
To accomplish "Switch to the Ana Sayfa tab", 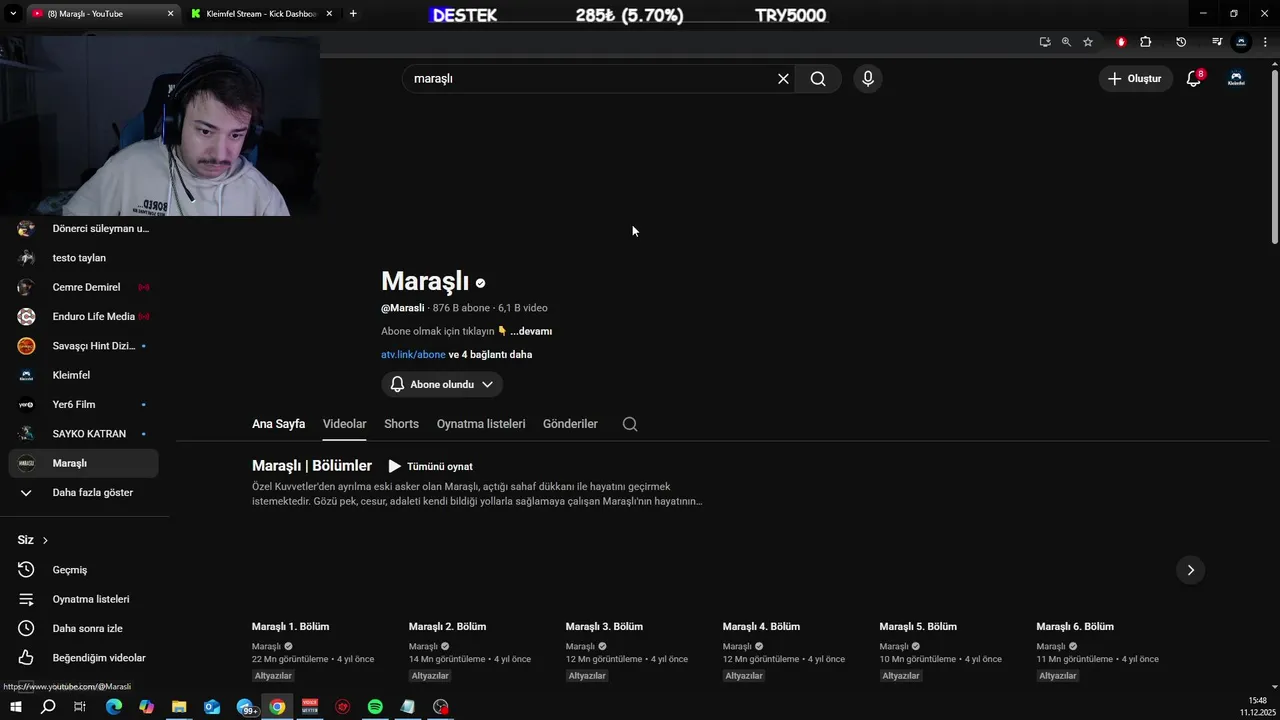I will point(278,424).
